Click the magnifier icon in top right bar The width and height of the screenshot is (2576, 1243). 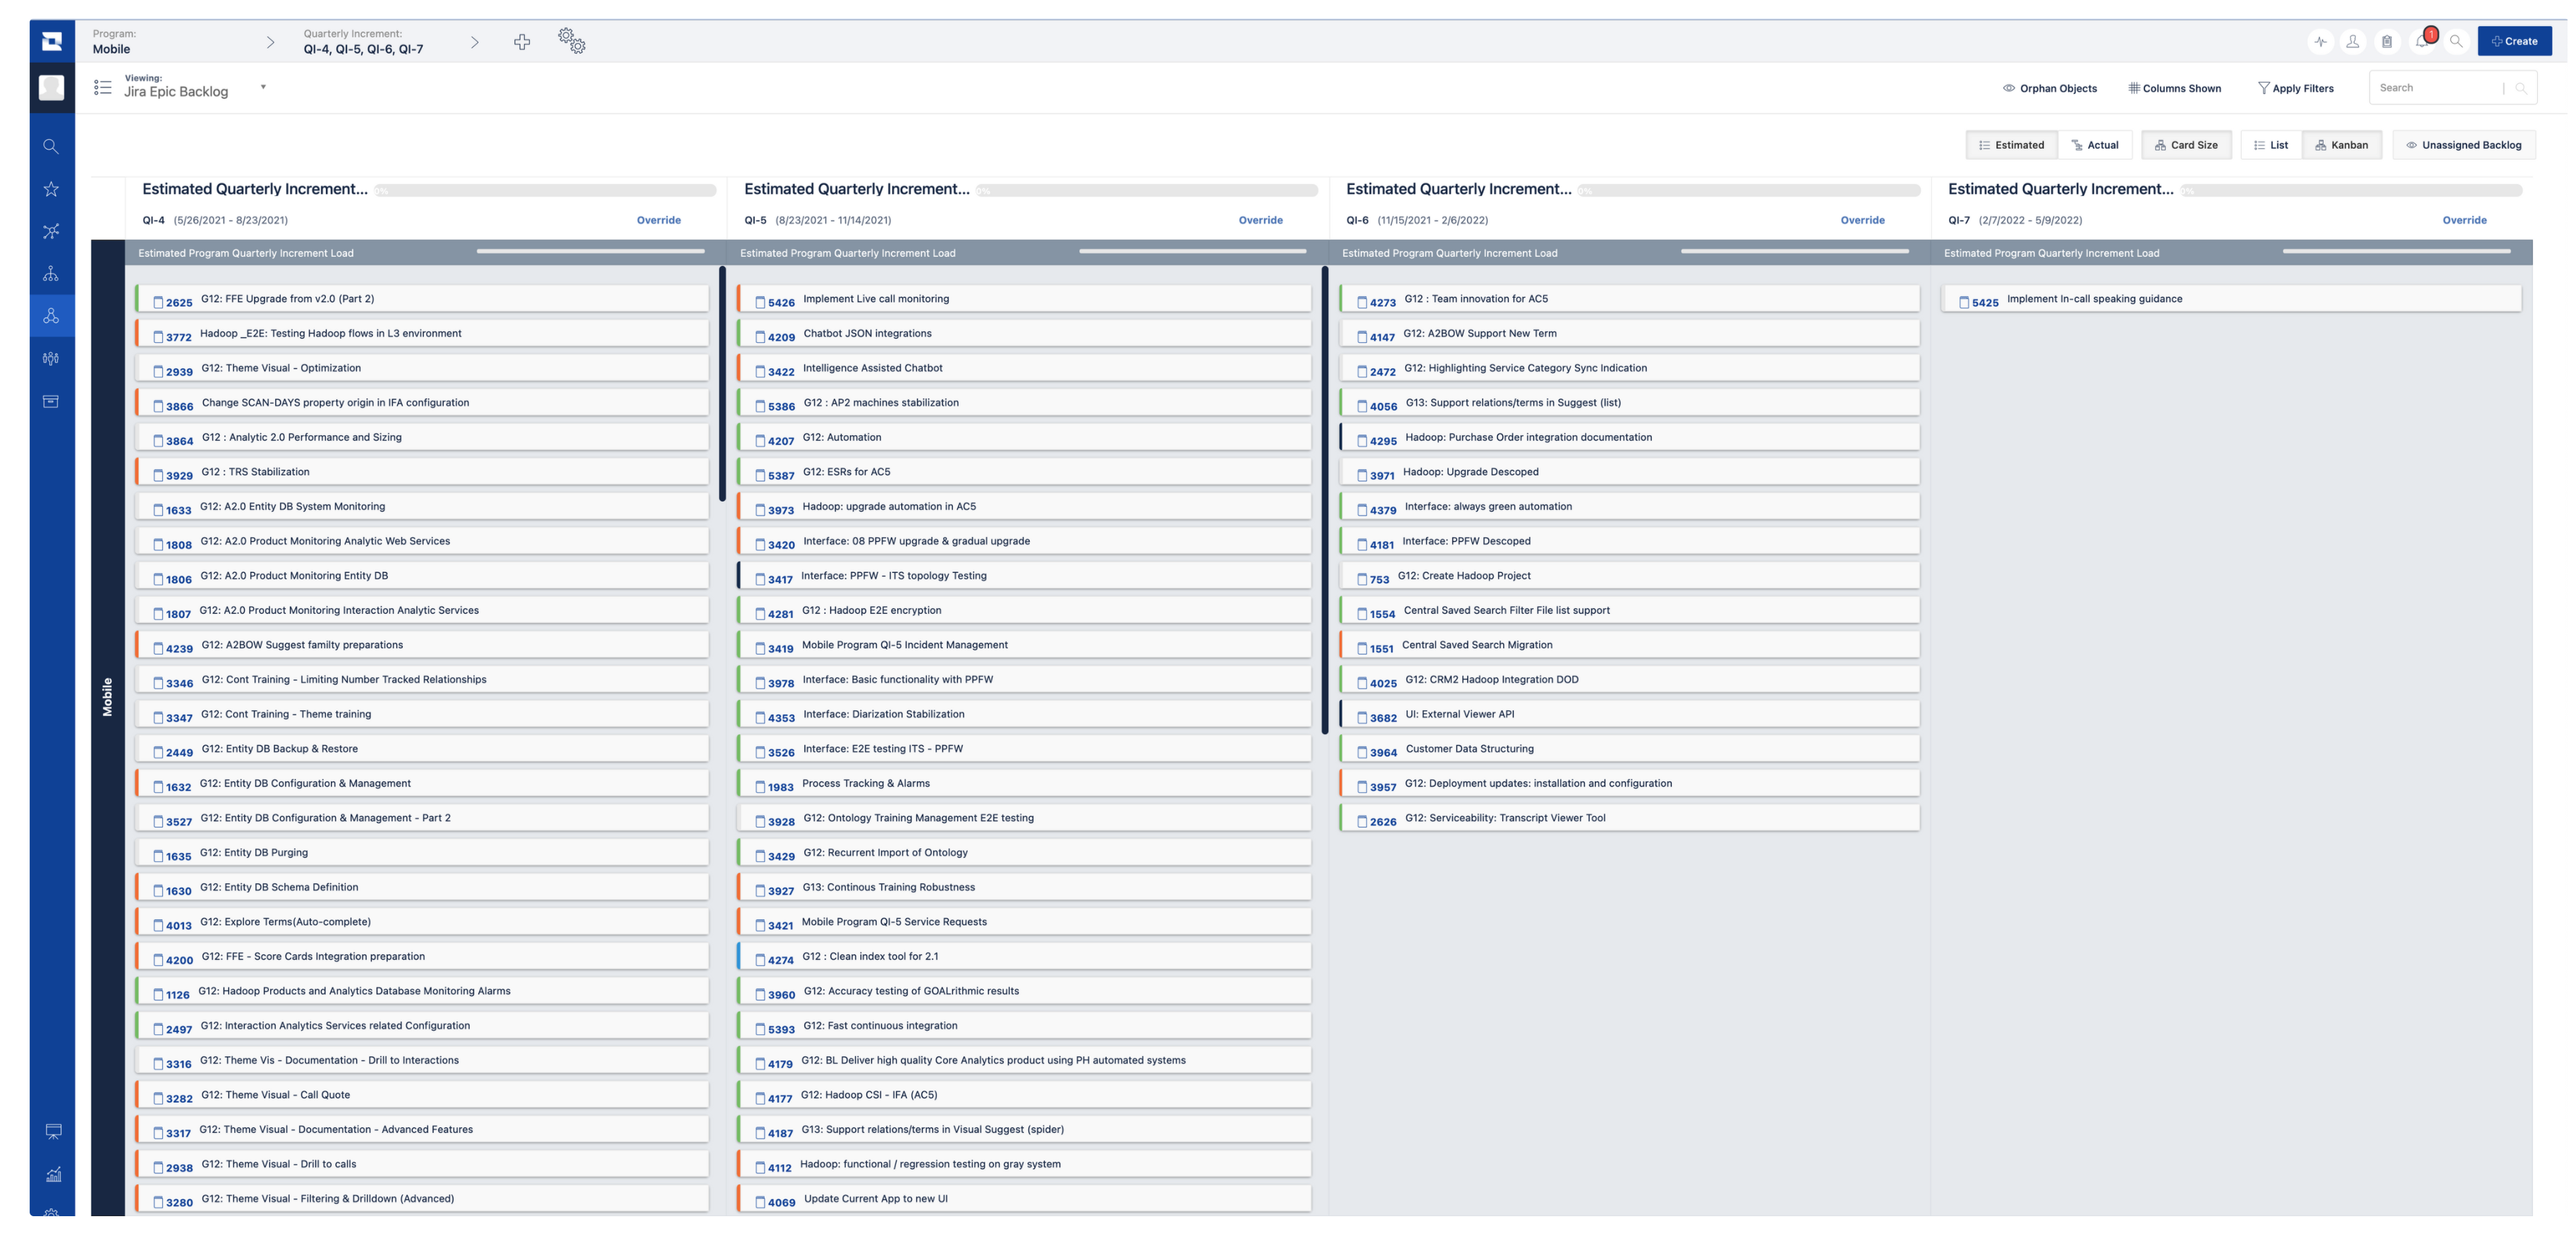pos(2456,42)
